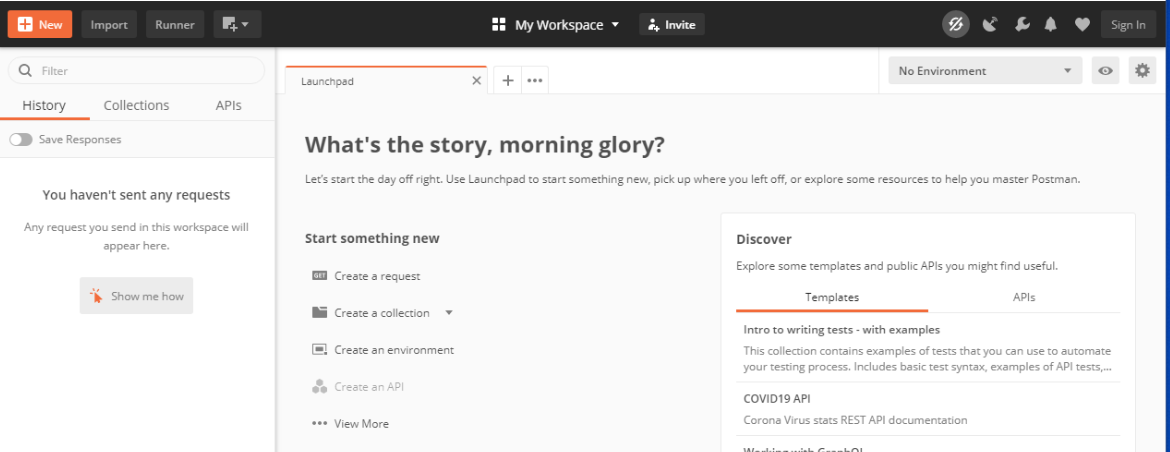Open the notifications bell icon
Screen dimensions: 1170x452
point(1051,25)
